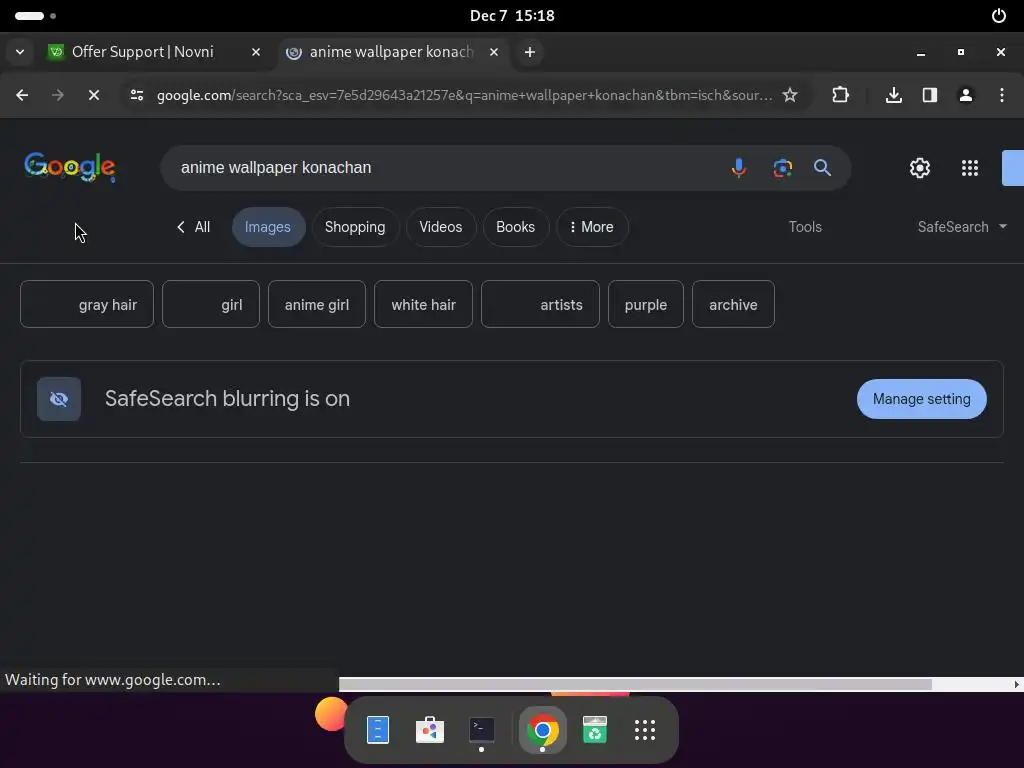Open the More search filters menu

592,227
